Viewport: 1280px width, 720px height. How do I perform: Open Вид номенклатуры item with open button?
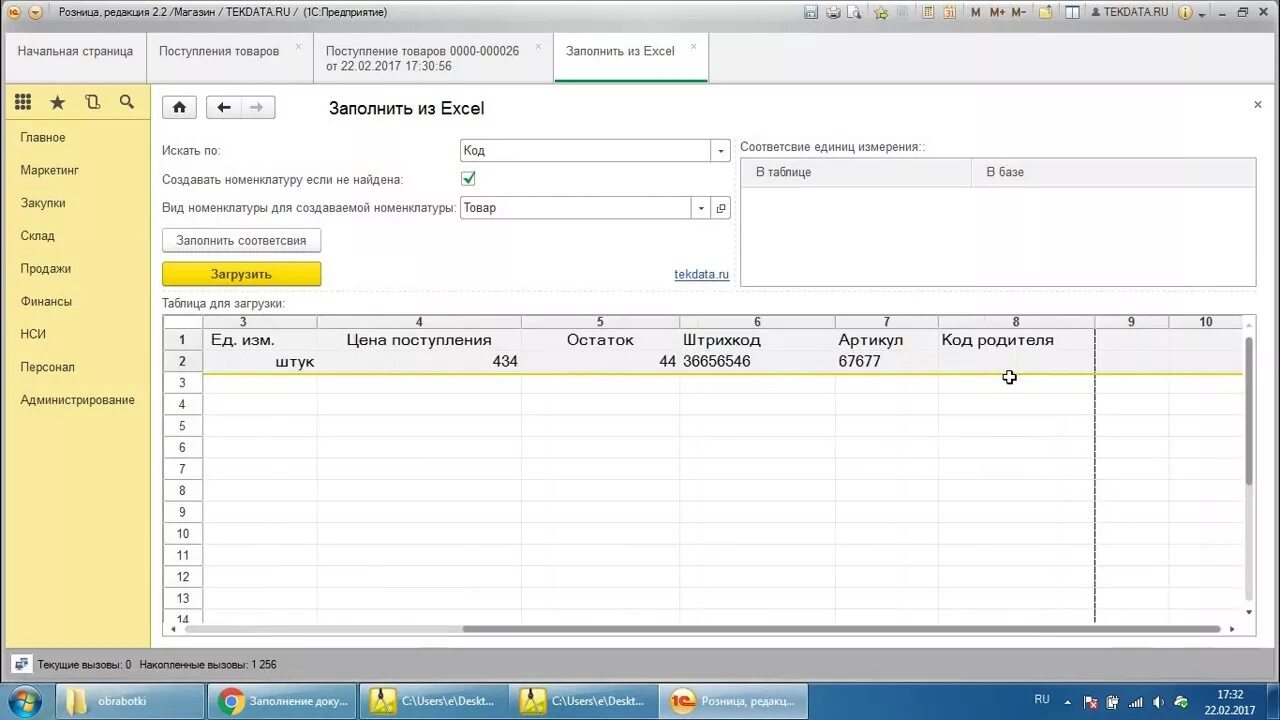coord(721,208)
